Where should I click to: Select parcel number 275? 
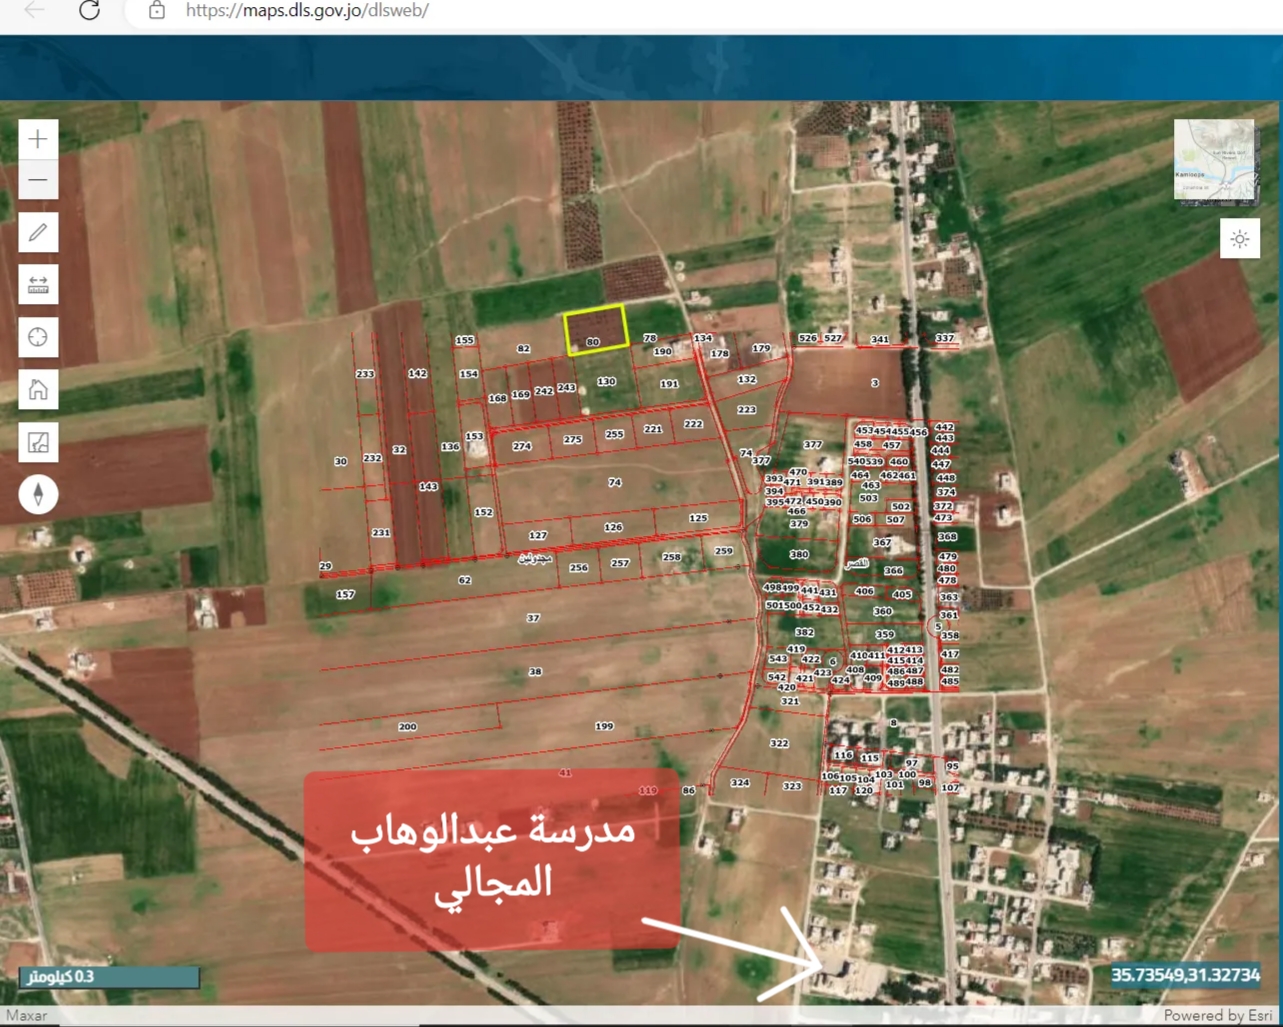572,440
